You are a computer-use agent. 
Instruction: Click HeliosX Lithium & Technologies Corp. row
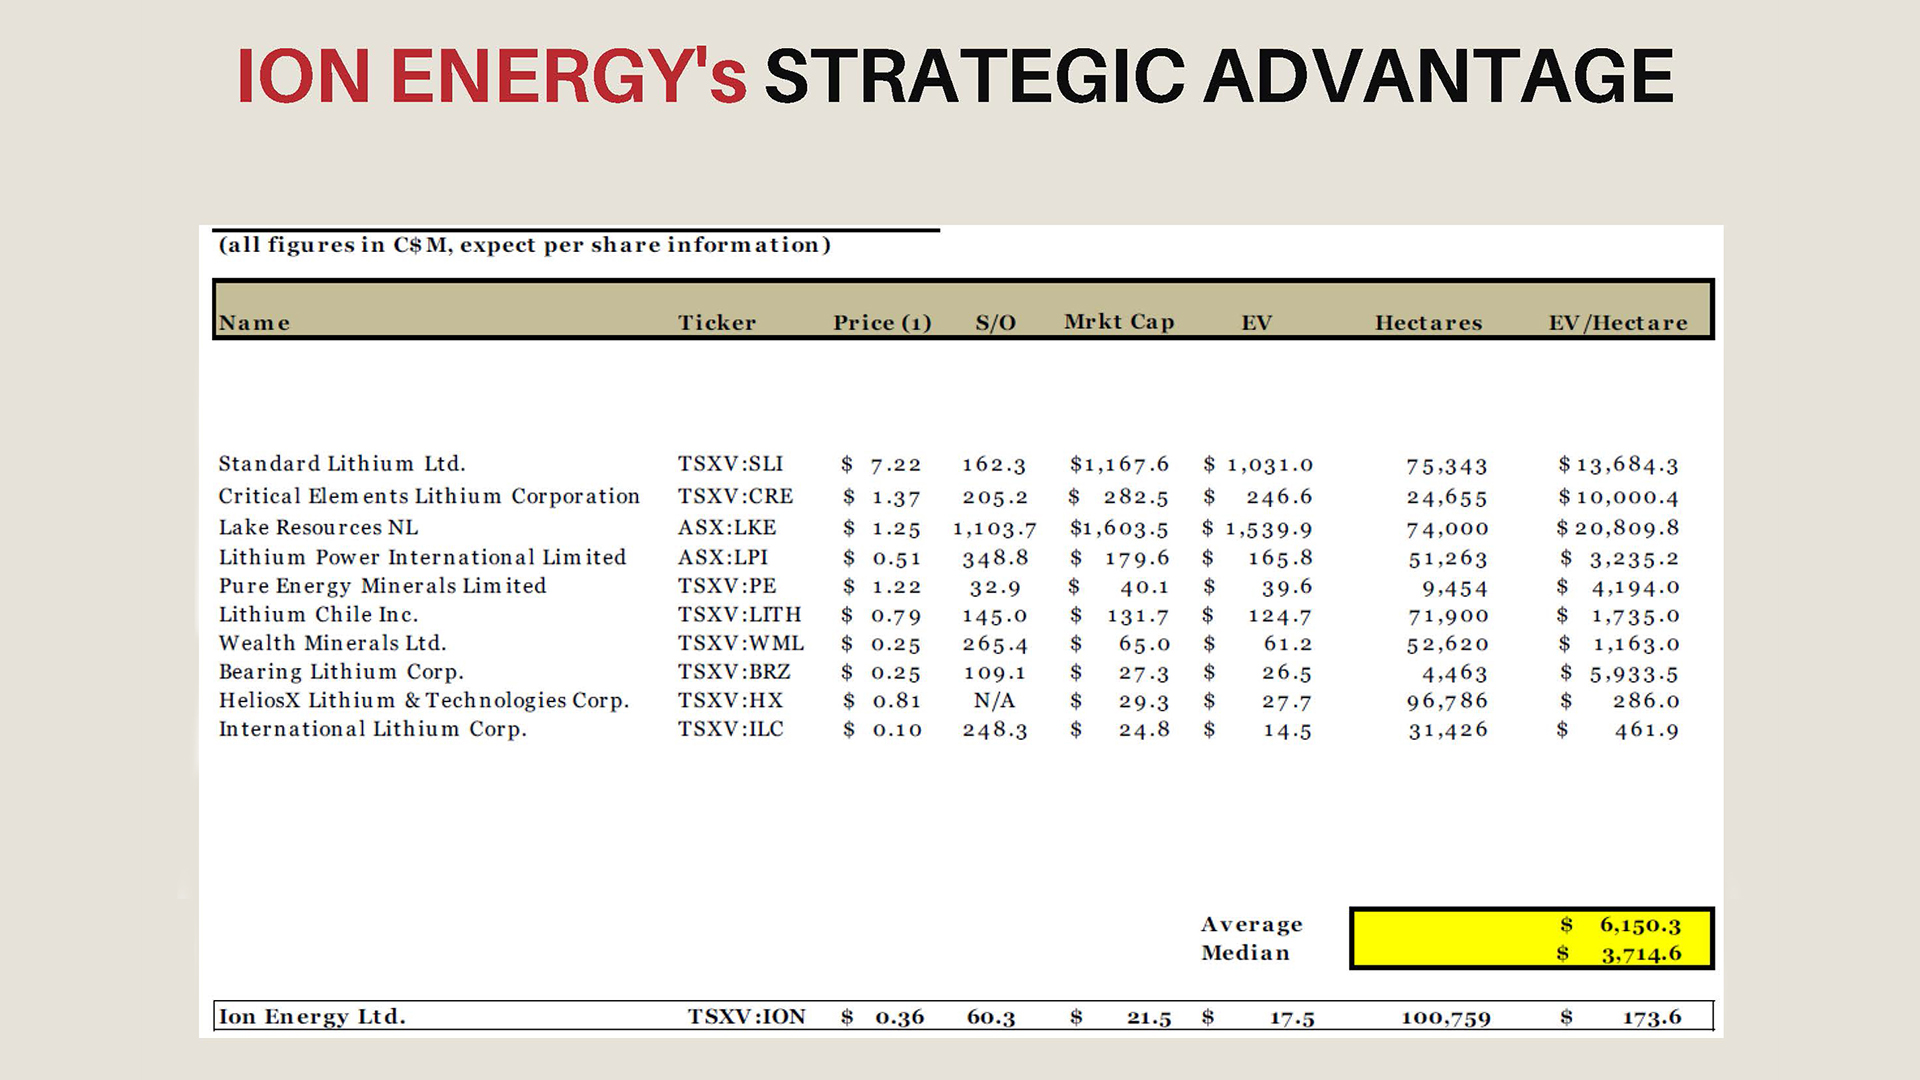pyautogui.click(x=424, y=701)
